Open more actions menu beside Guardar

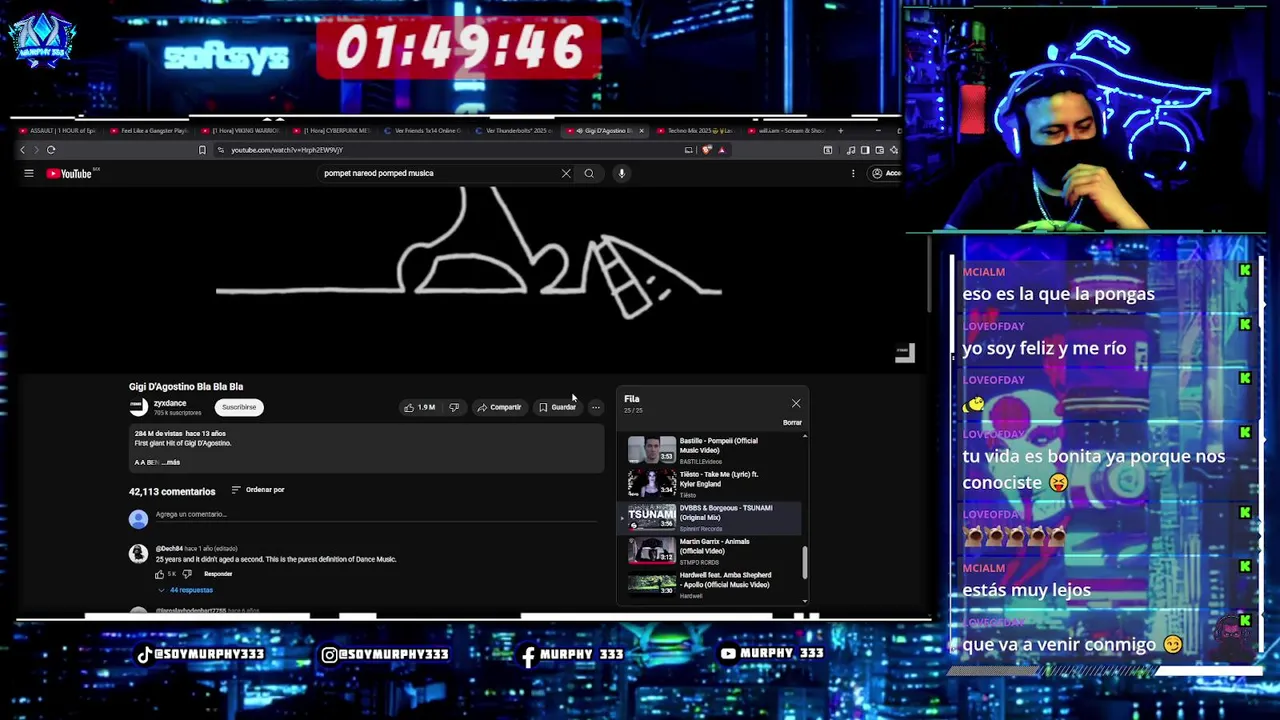[595, 408]
